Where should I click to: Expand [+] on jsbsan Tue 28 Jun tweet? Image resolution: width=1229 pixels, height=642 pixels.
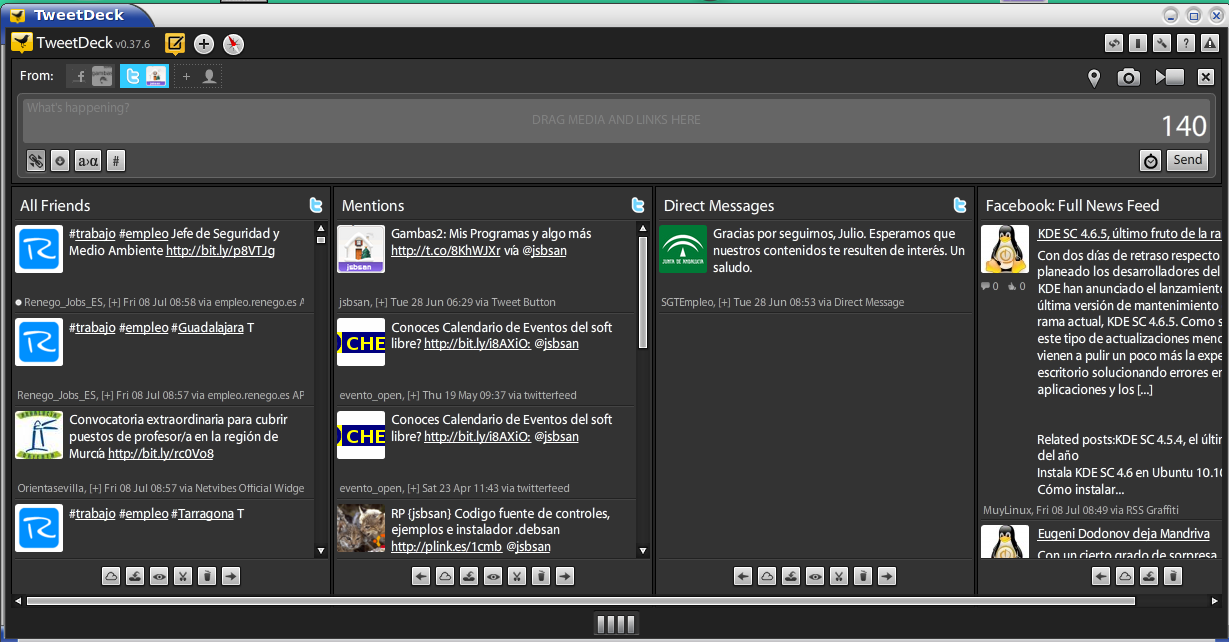[x=381, y=302]
